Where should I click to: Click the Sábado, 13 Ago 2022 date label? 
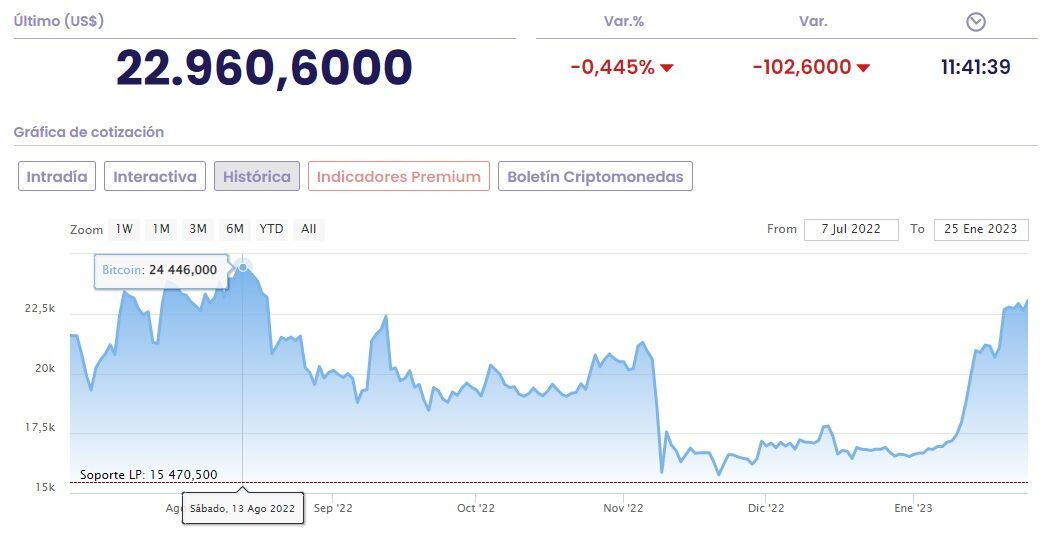243,508
